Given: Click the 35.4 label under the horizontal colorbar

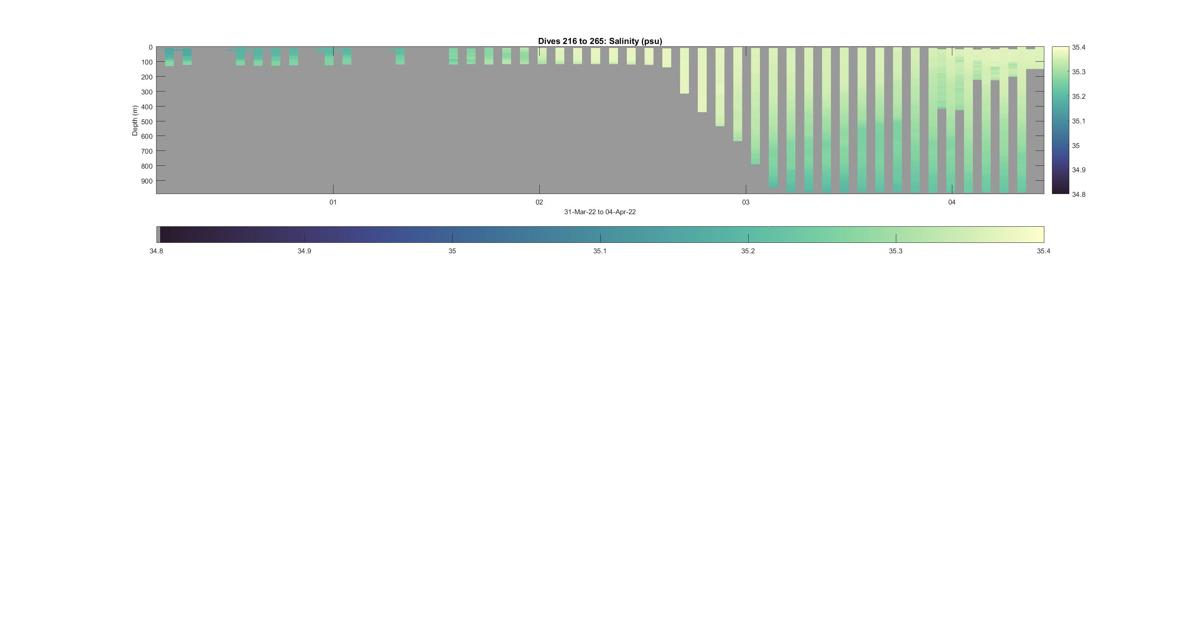Looking at the screenshot, I should pyautogui.click(x=1044, y=251).
